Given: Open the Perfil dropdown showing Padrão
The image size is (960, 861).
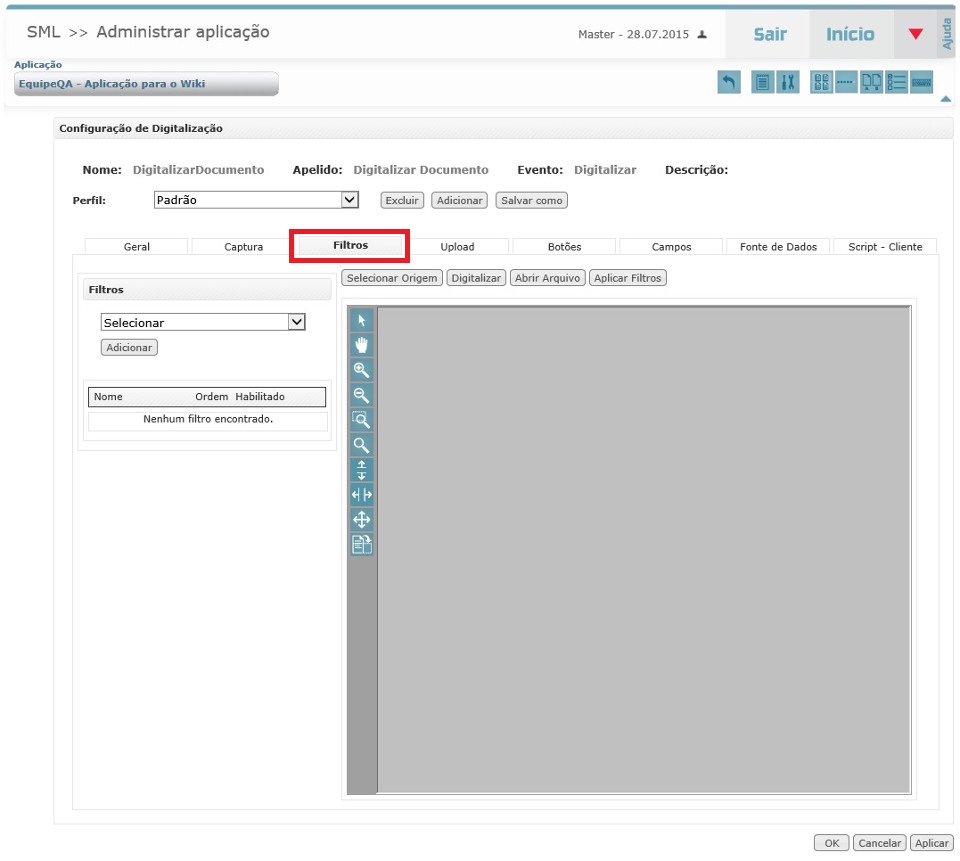Looking at the screenshot, I should pos(256,200).
